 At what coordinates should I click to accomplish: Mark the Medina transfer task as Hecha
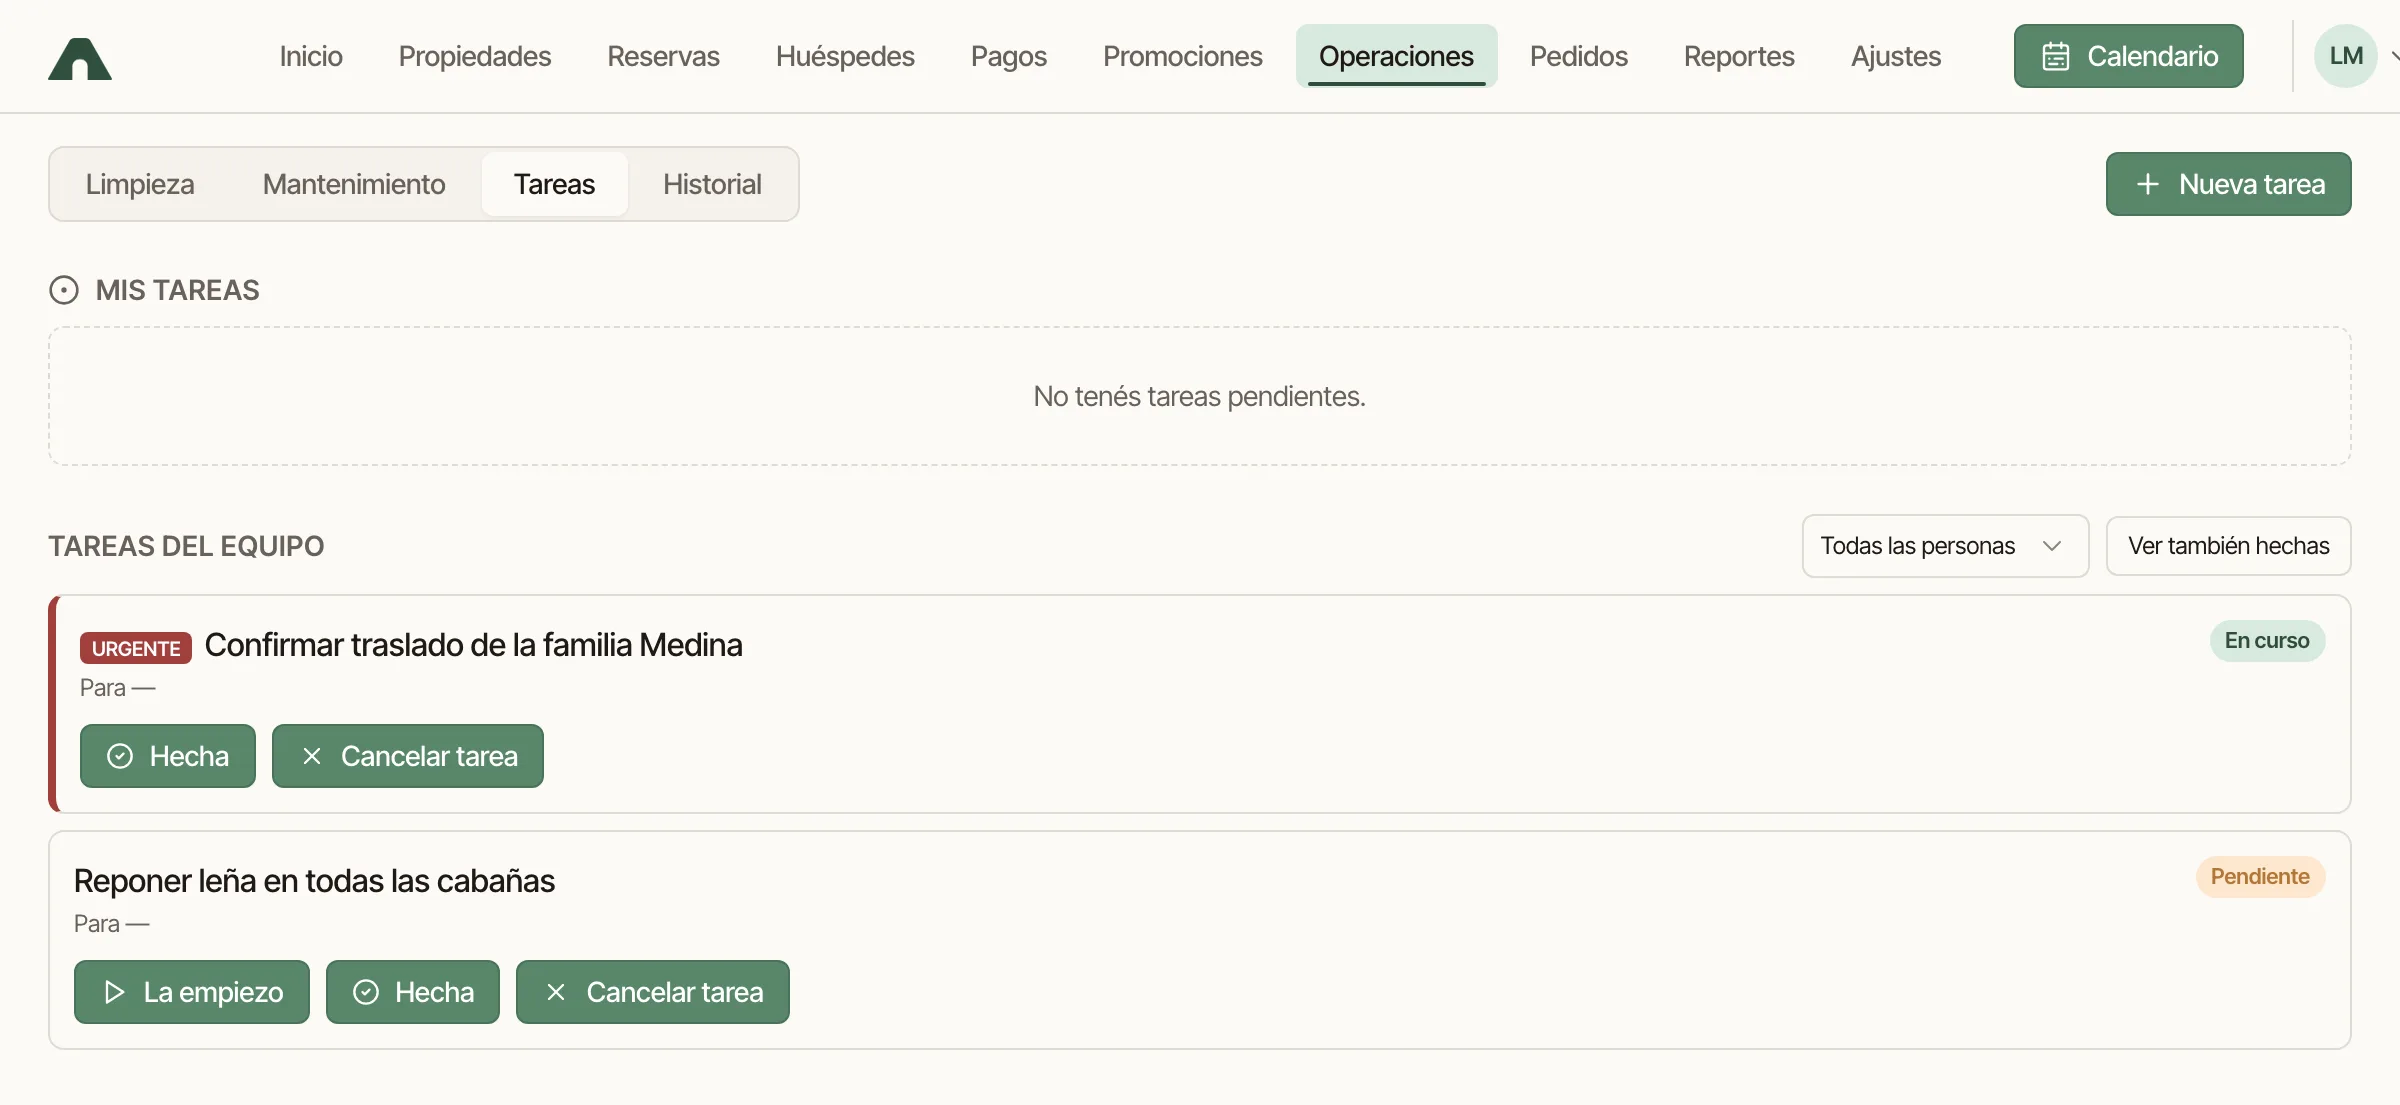click(x=168, y=756)
